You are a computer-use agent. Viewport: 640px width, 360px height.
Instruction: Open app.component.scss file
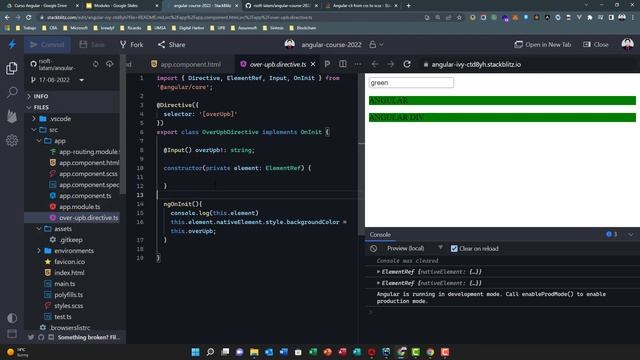click(84, 174)
